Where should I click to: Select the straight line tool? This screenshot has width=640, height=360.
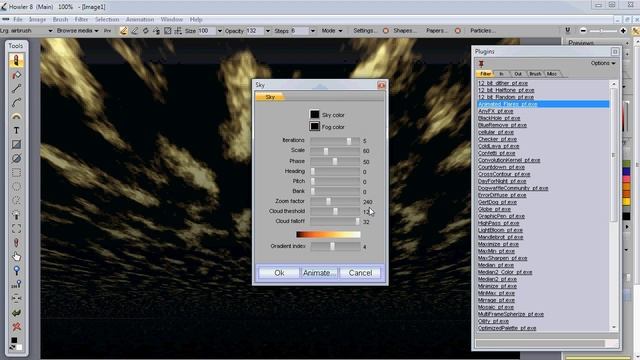(16, 89)
